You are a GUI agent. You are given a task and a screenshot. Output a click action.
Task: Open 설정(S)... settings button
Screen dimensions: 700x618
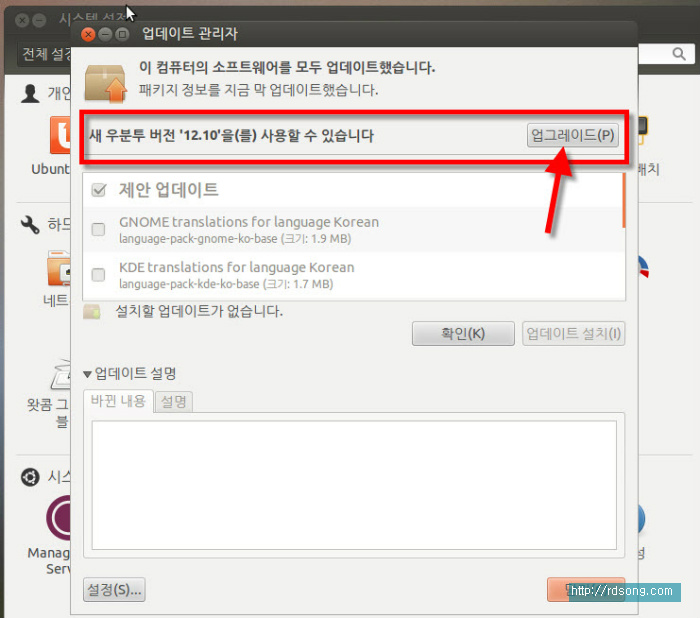(x=114, y=590)
